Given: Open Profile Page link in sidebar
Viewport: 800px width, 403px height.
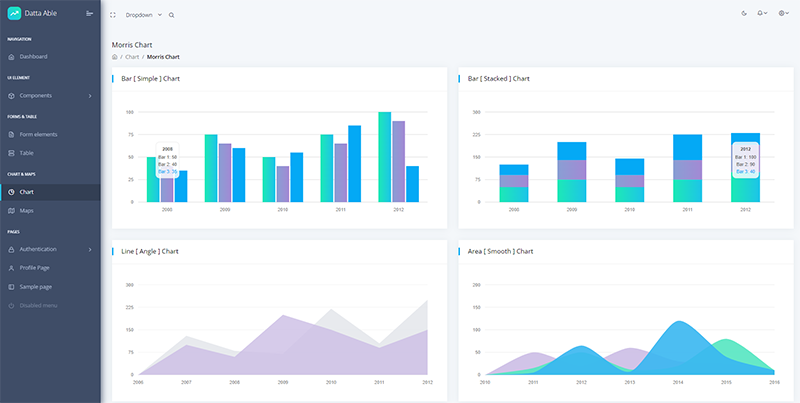Looking at the screenshot, I should tap(50, 268).
